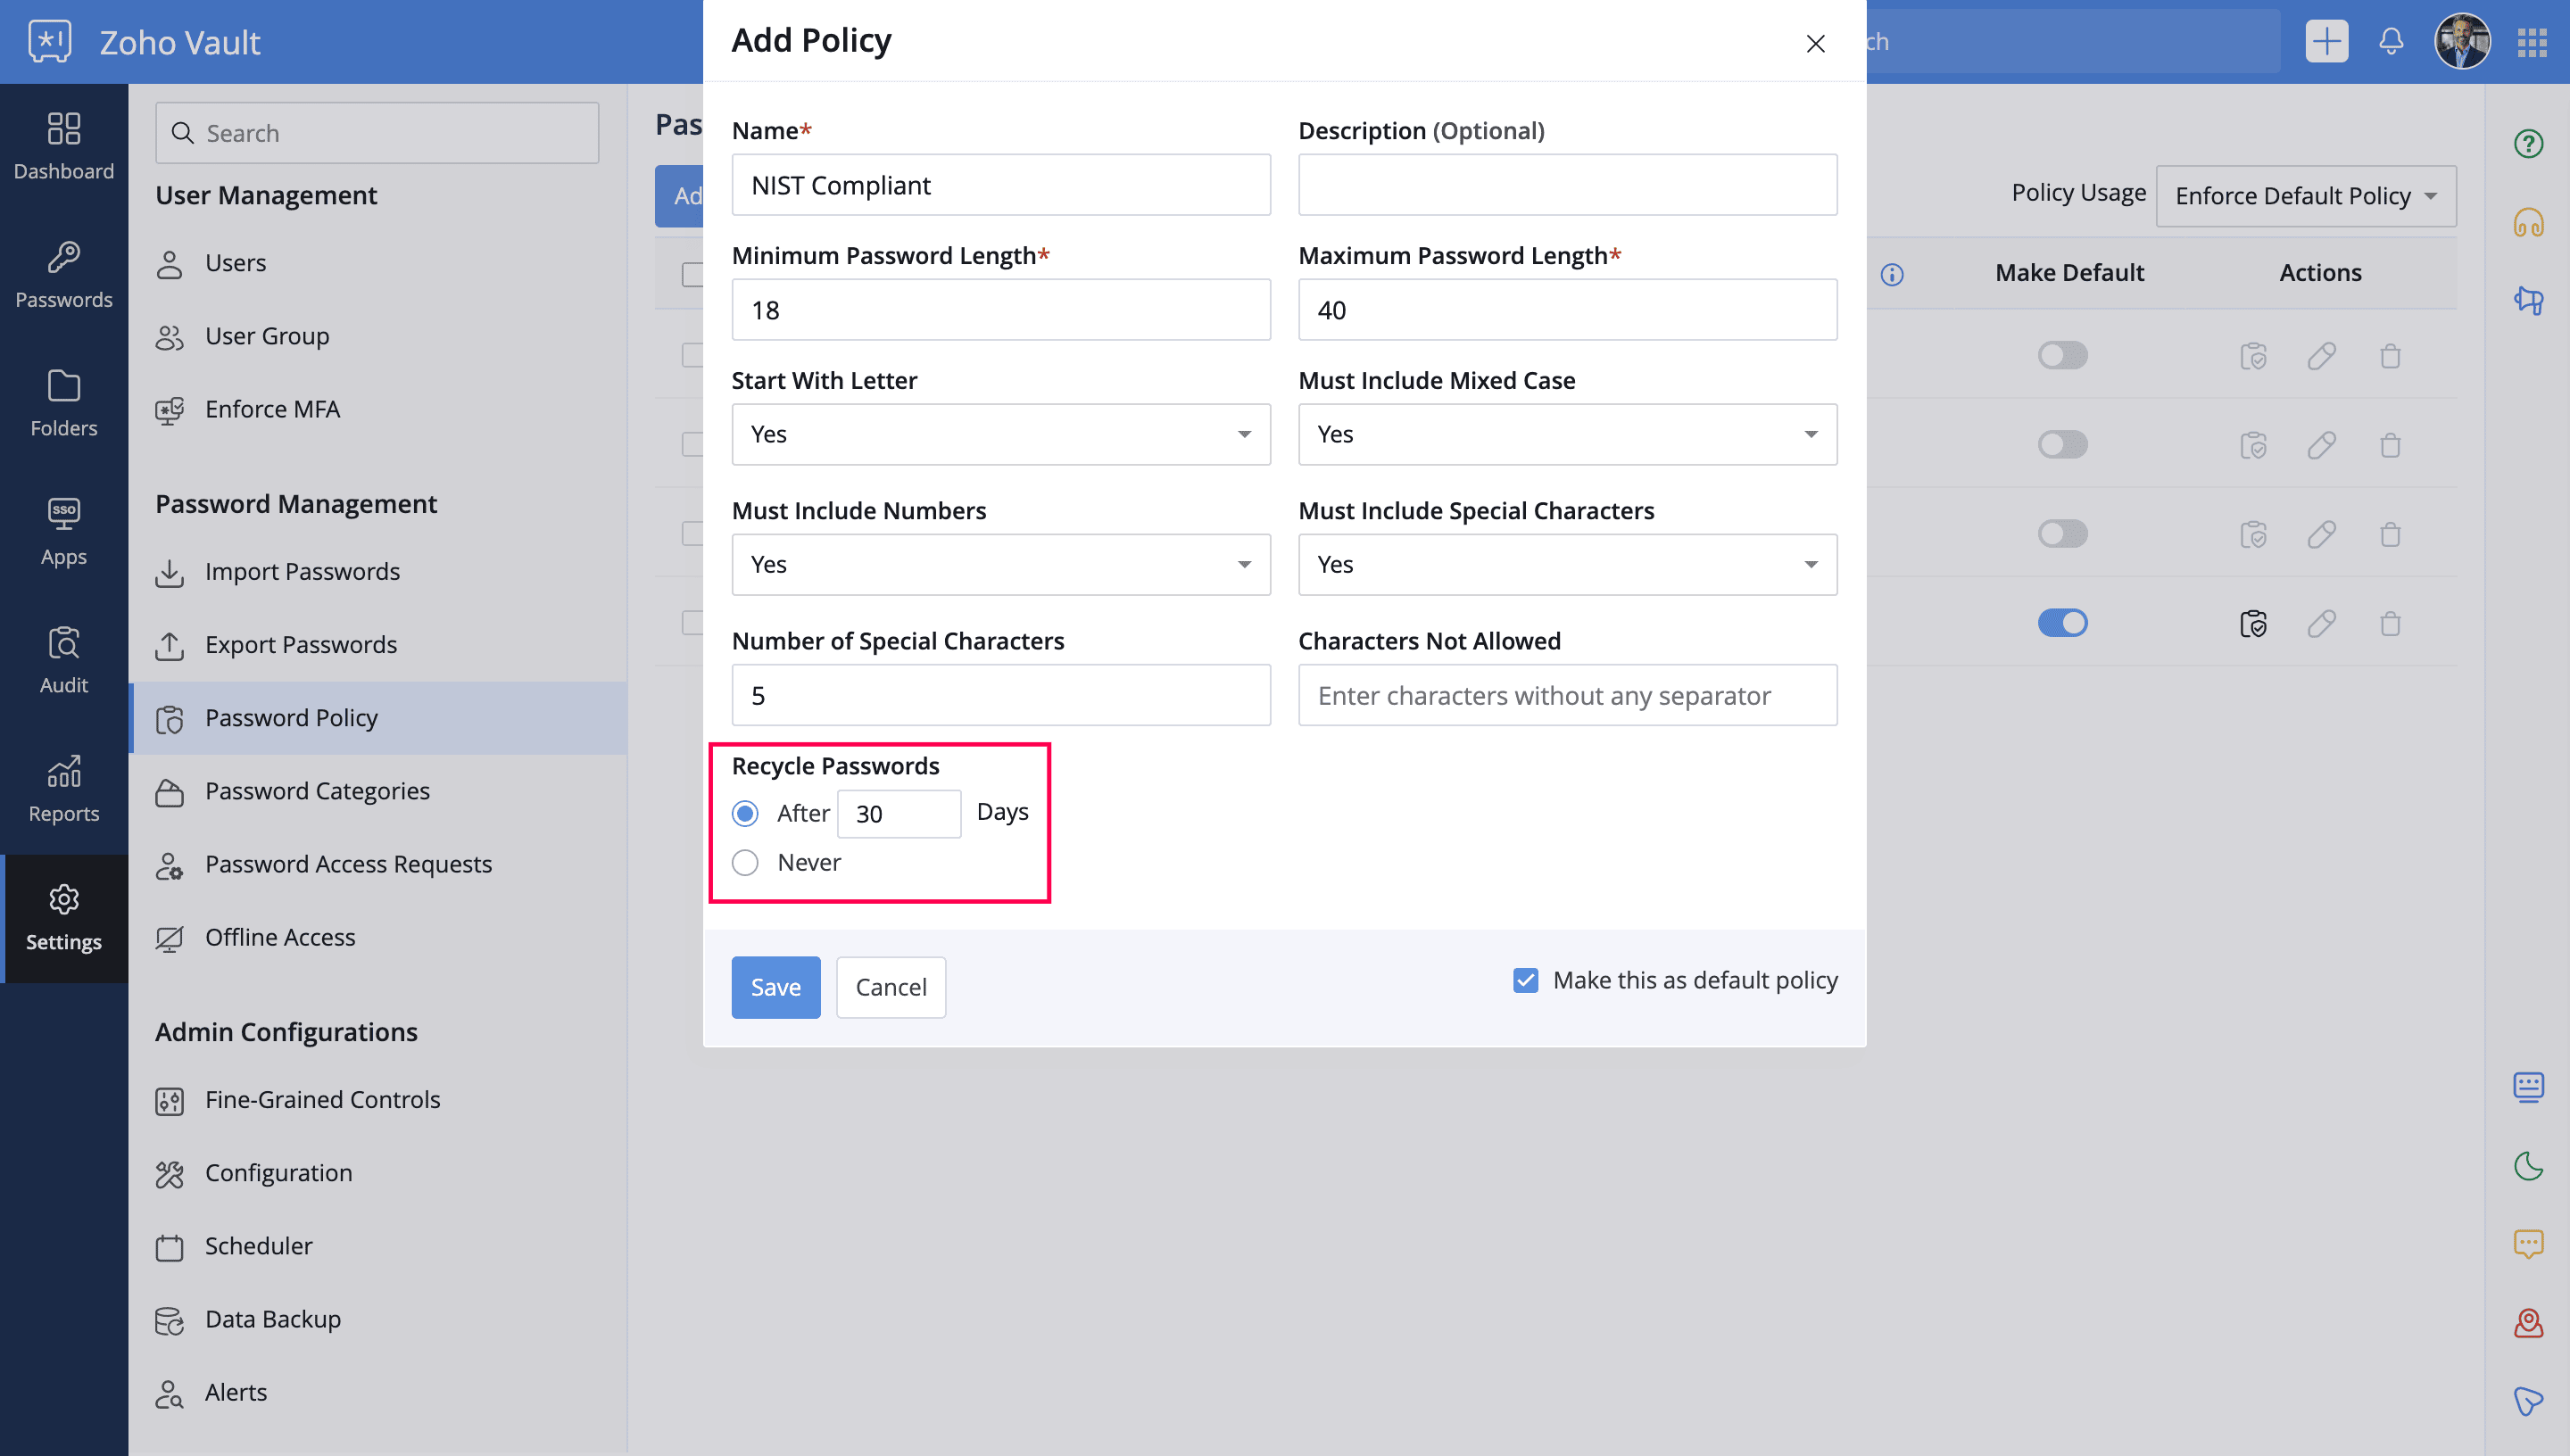Click the help question mark icon
The width and height of the screenshot is (2570, 1456).
[x=2529, y=144]
